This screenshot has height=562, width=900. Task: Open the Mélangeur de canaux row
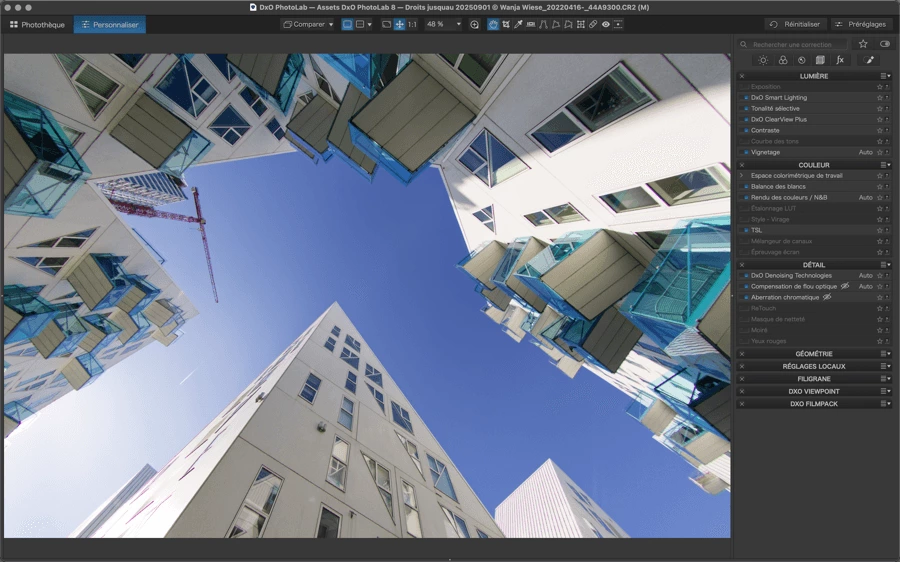(x=813, y=241)
